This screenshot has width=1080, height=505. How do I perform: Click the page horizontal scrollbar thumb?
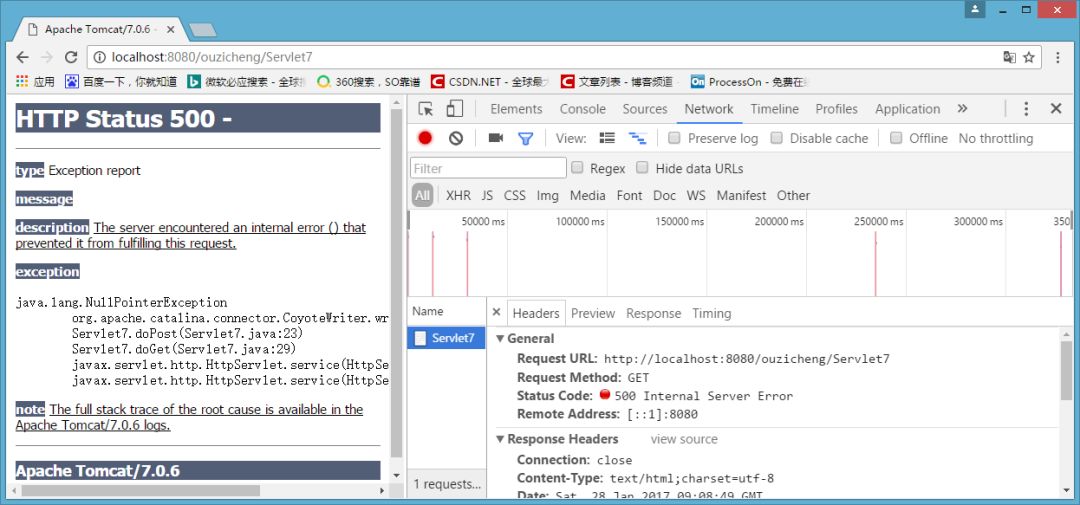click(x=141, y=491)
